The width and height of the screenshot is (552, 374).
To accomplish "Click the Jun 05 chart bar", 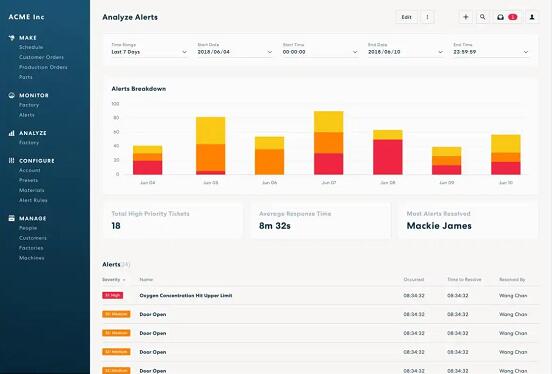I will 211,146.
